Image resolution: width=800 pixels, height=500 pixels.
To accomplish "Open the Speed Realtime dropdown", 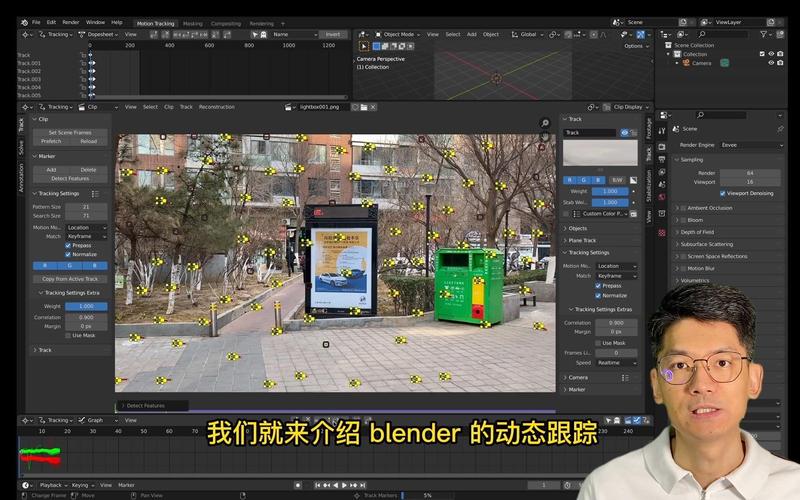I will 616,363.
